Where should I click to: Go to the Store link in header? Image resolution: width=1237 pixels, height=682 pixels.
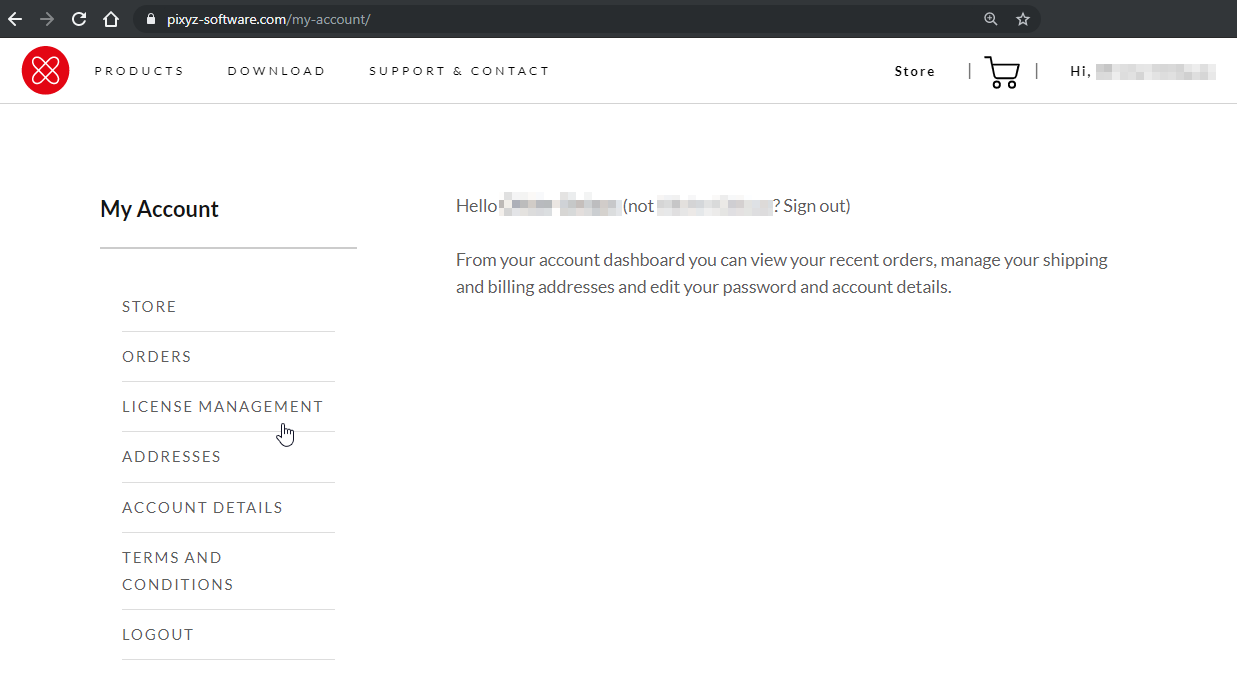click(x=914, y=72)
